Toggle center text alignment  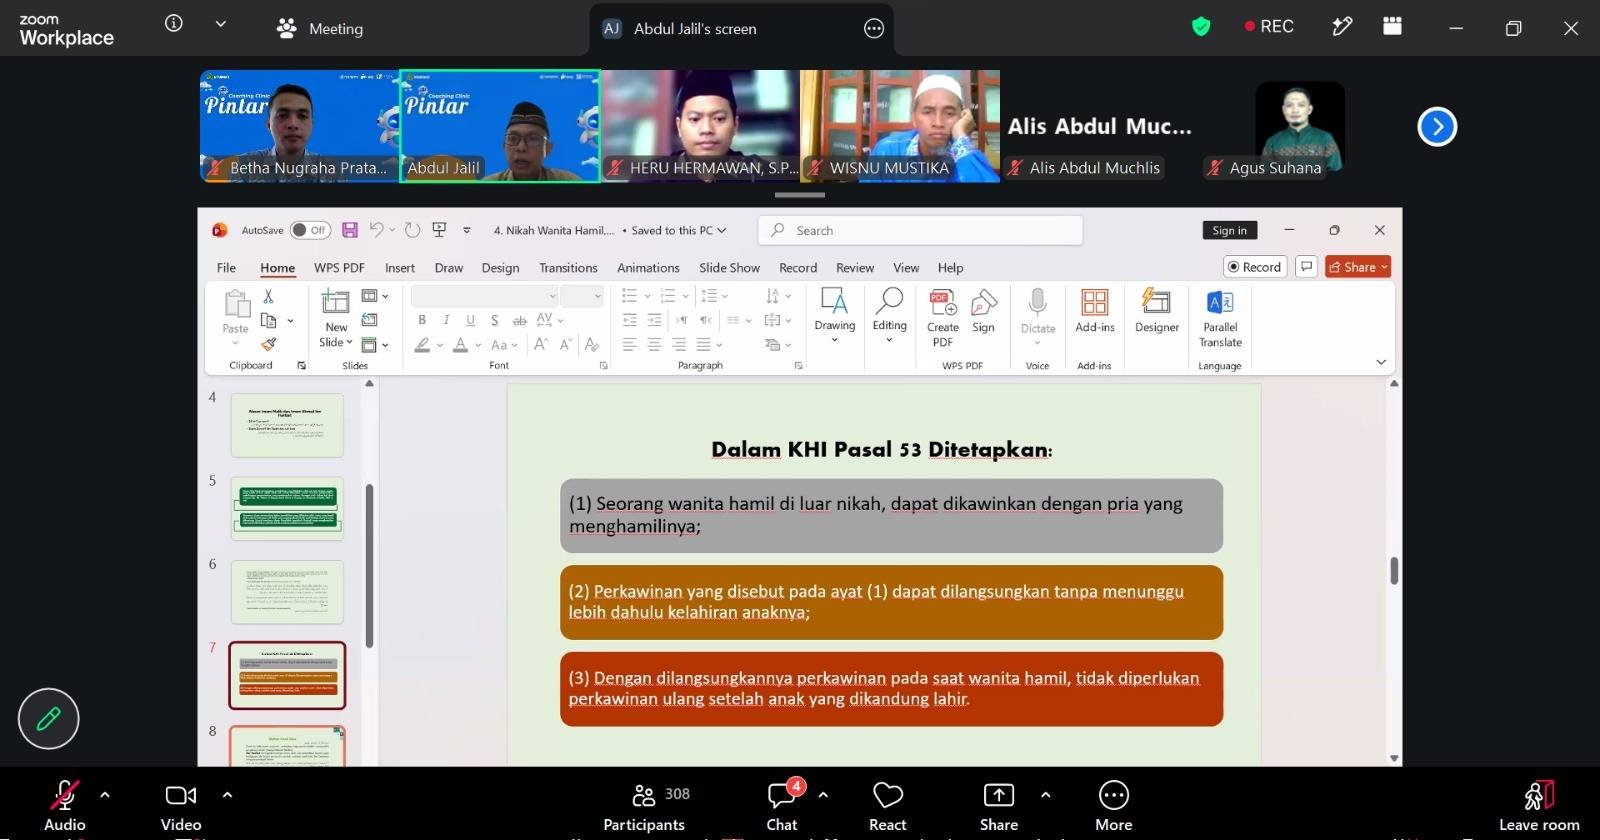pos(654,344)
